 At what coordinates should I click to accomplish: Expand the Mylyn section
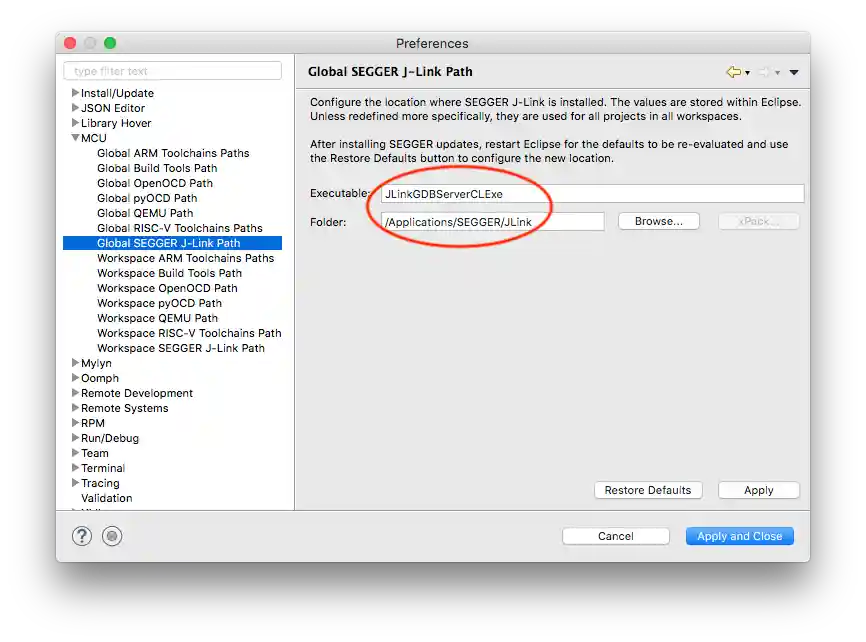(x=75, y=363)
